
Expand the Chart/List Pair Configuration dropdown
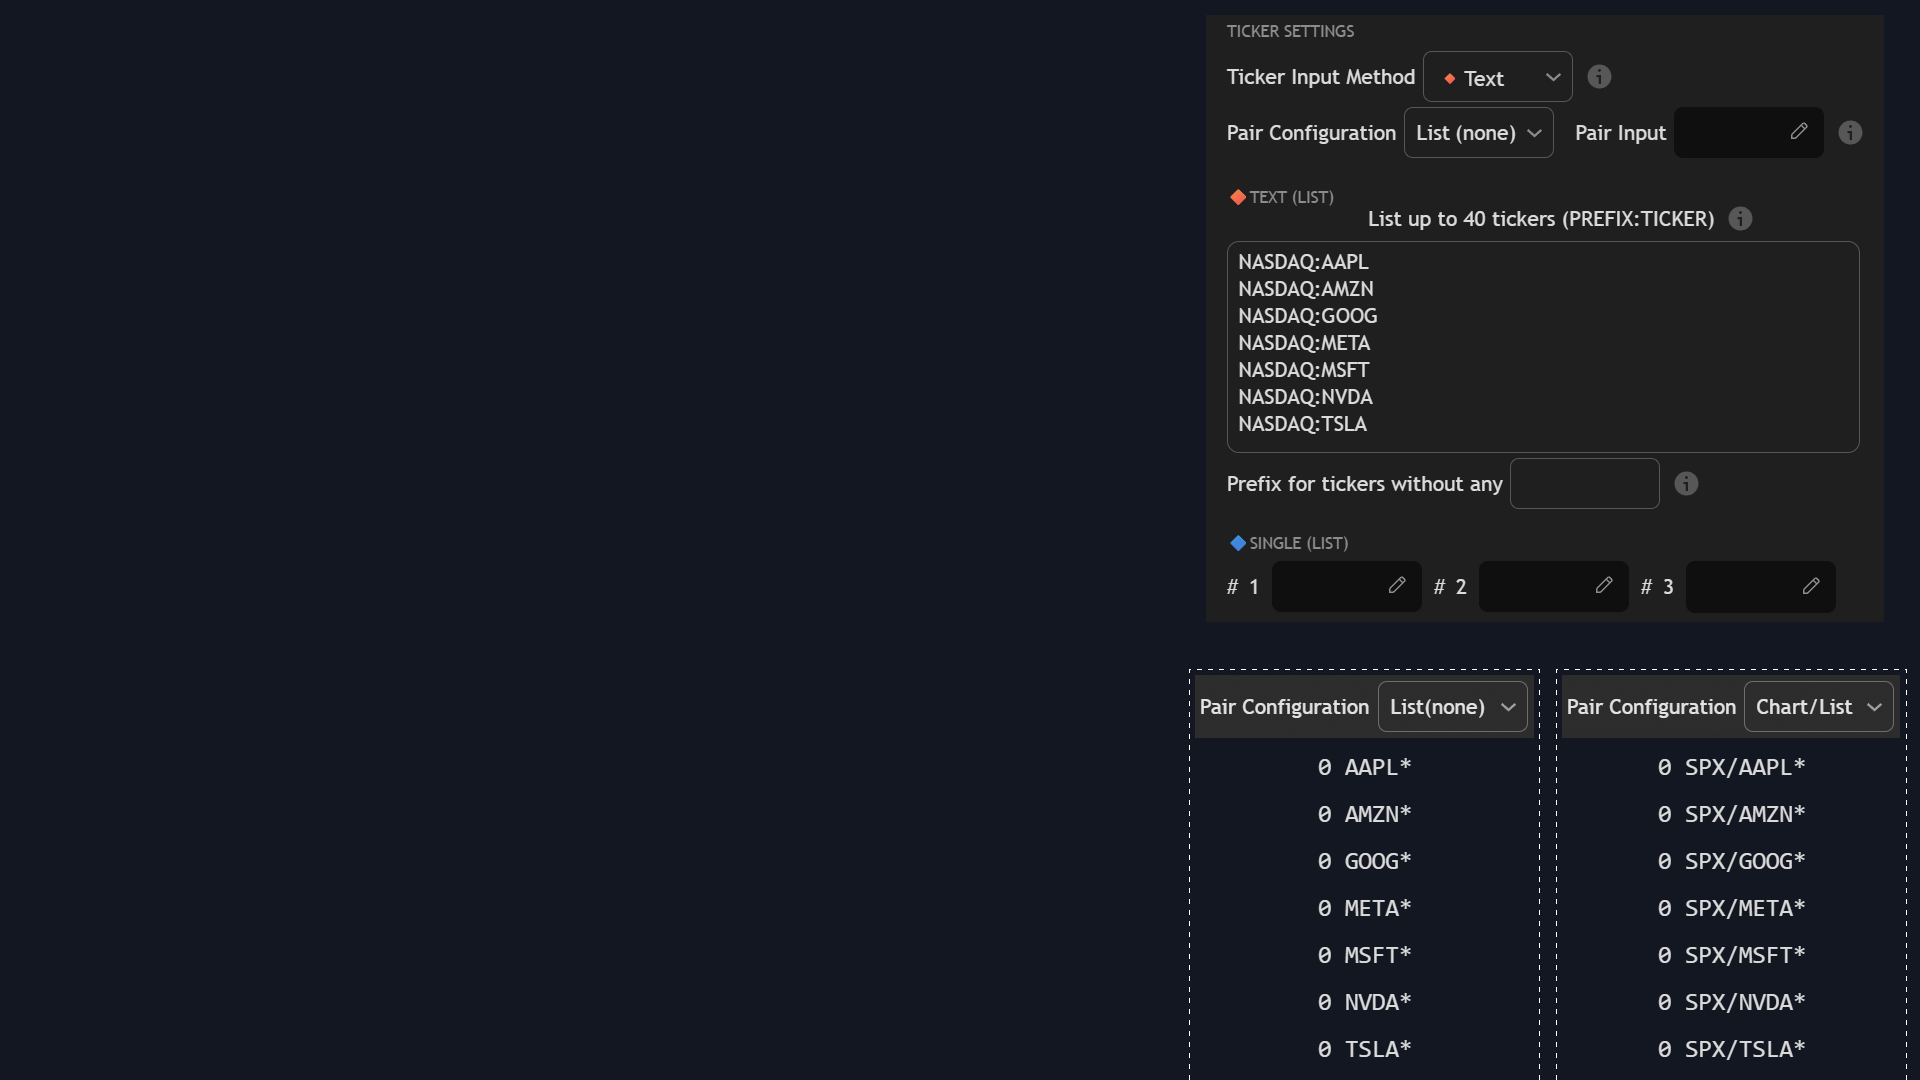point(1818,707)
